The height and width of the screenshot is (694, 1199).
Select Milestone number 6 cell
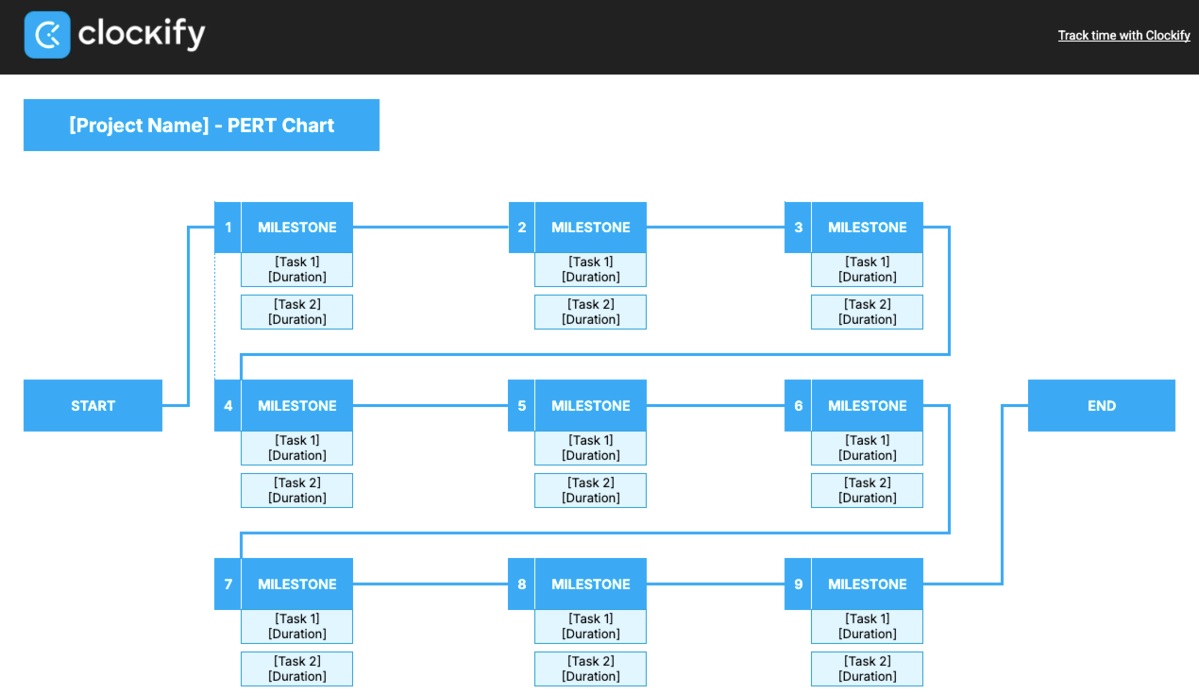[798, 406]
